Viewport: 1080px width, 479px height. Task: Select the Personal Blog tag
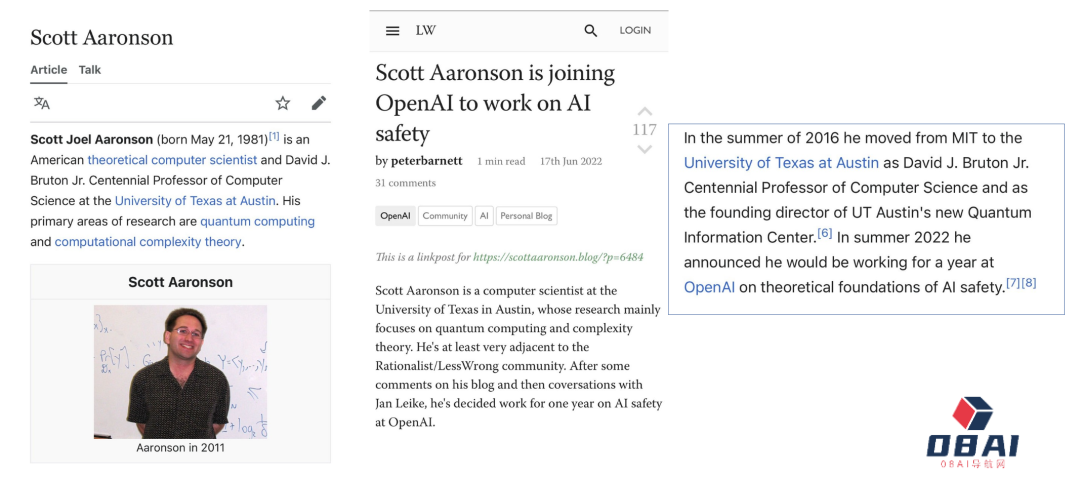tap(527, 216)
